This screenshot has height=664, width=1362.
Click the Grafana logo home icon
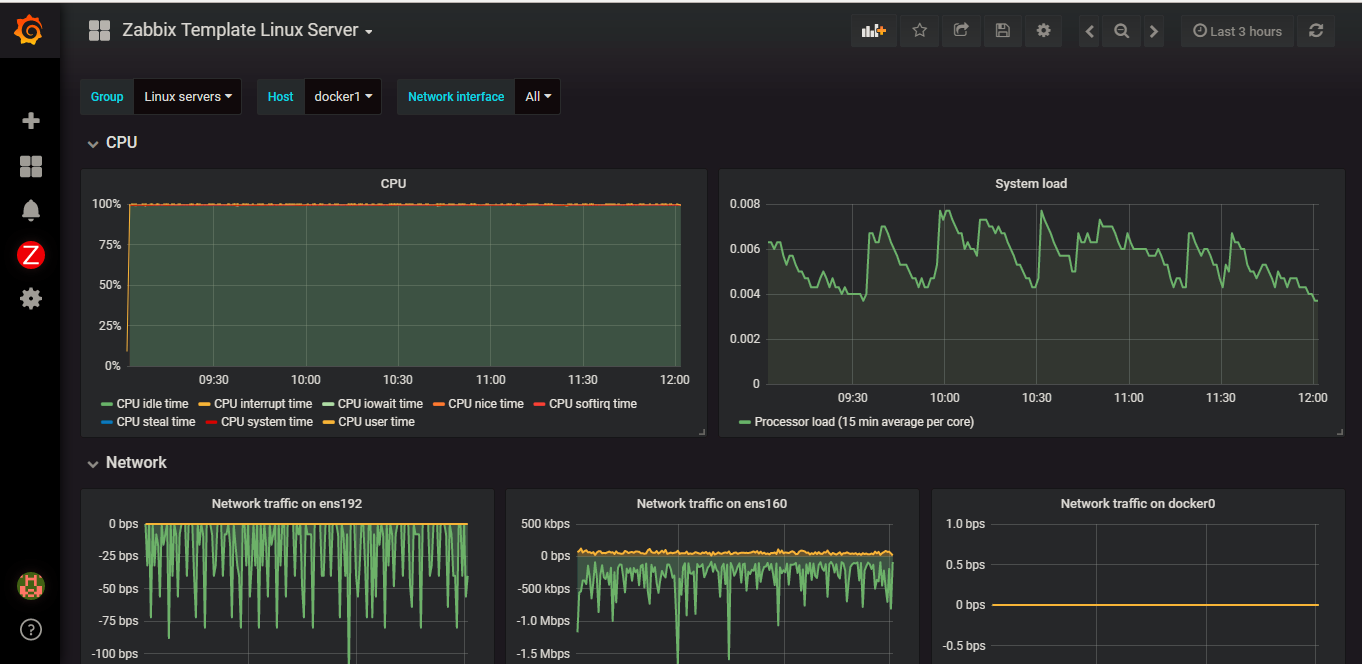point(30,31)
